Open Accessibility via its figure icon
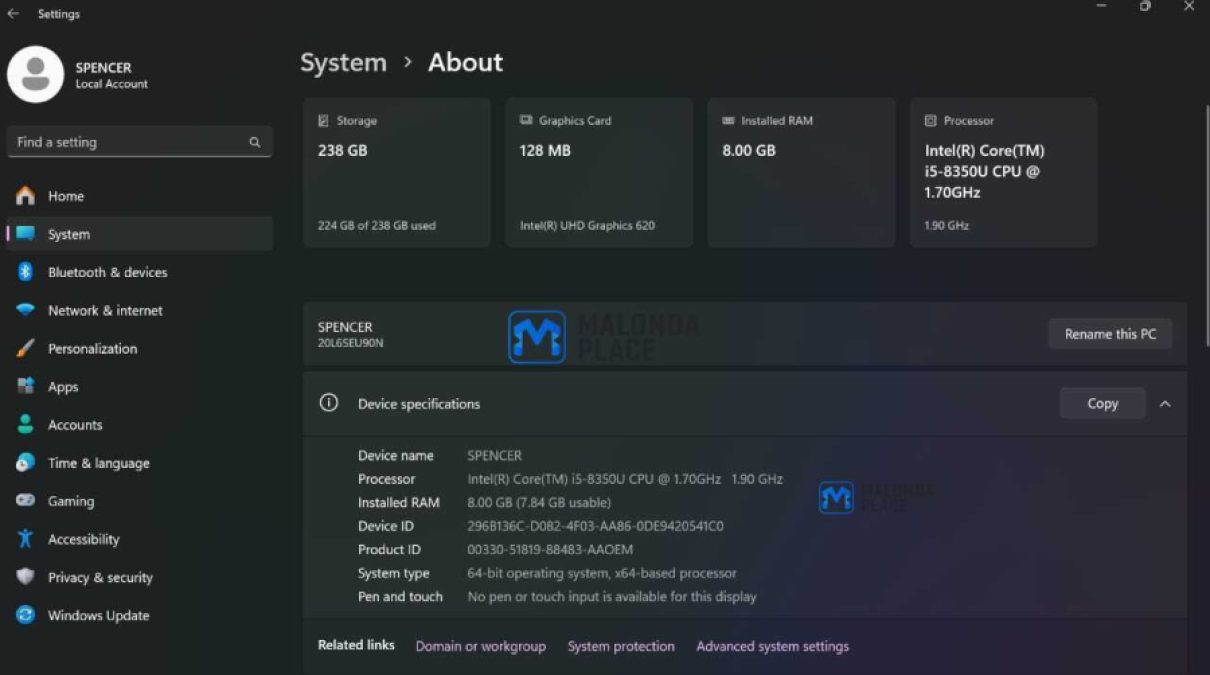The height and width of the screenshot is (675, 1210). click(x=26, y=539)
